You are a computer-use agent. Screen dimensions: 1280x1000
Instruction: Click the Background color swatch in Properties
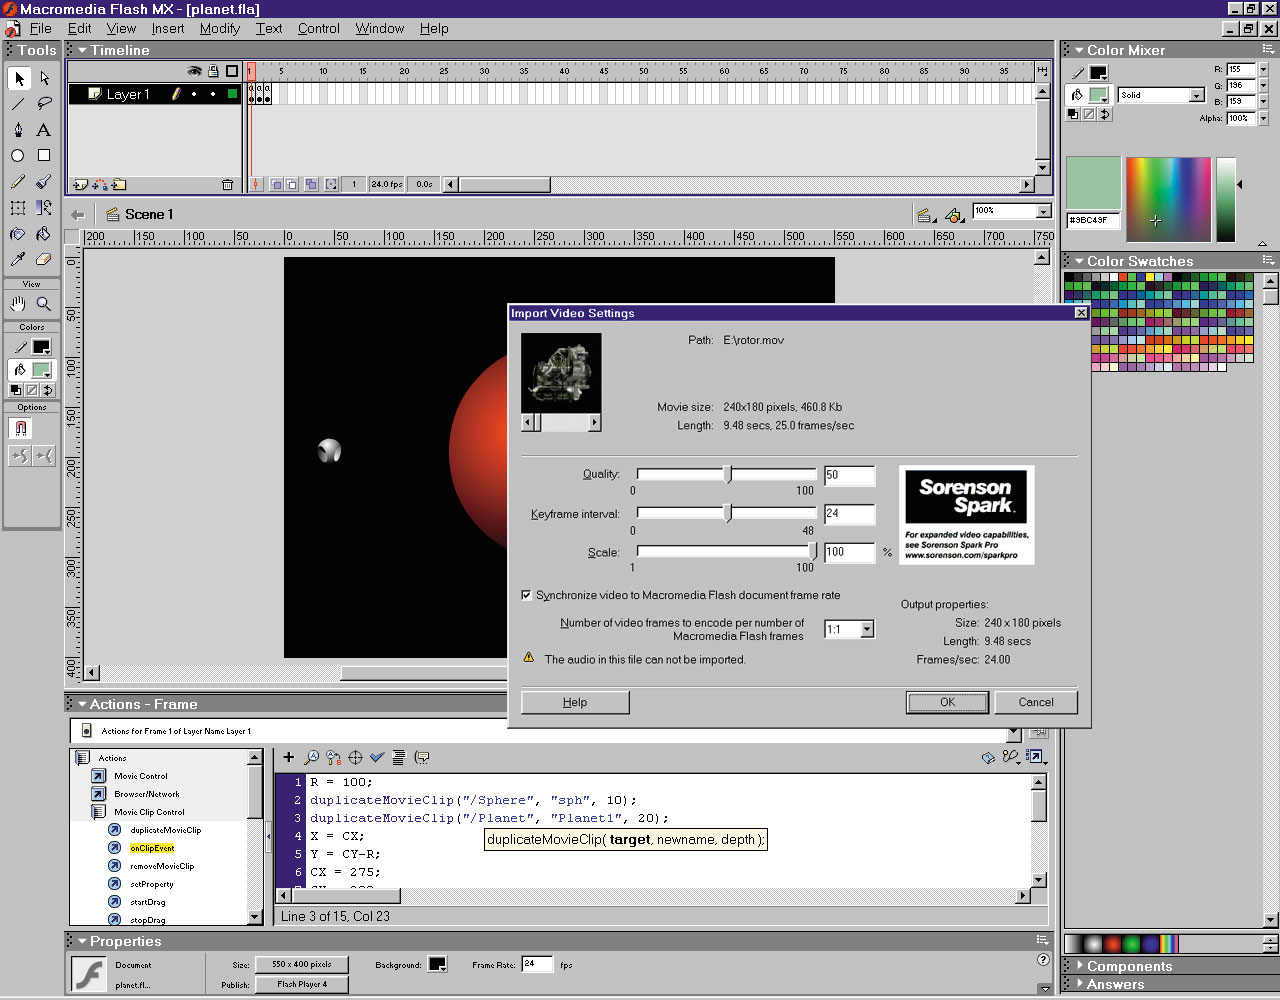point(437,964)
